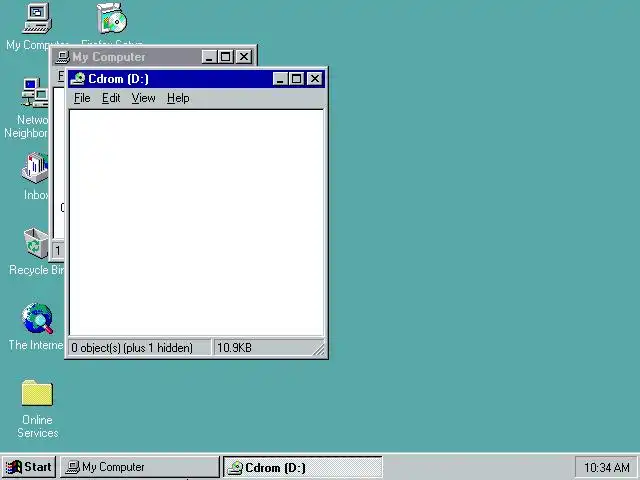Image resolution: width=640 pixels, height=480 pixels.
Task: Open the Edit menu in Cdrom window
Action: point(111,98)
